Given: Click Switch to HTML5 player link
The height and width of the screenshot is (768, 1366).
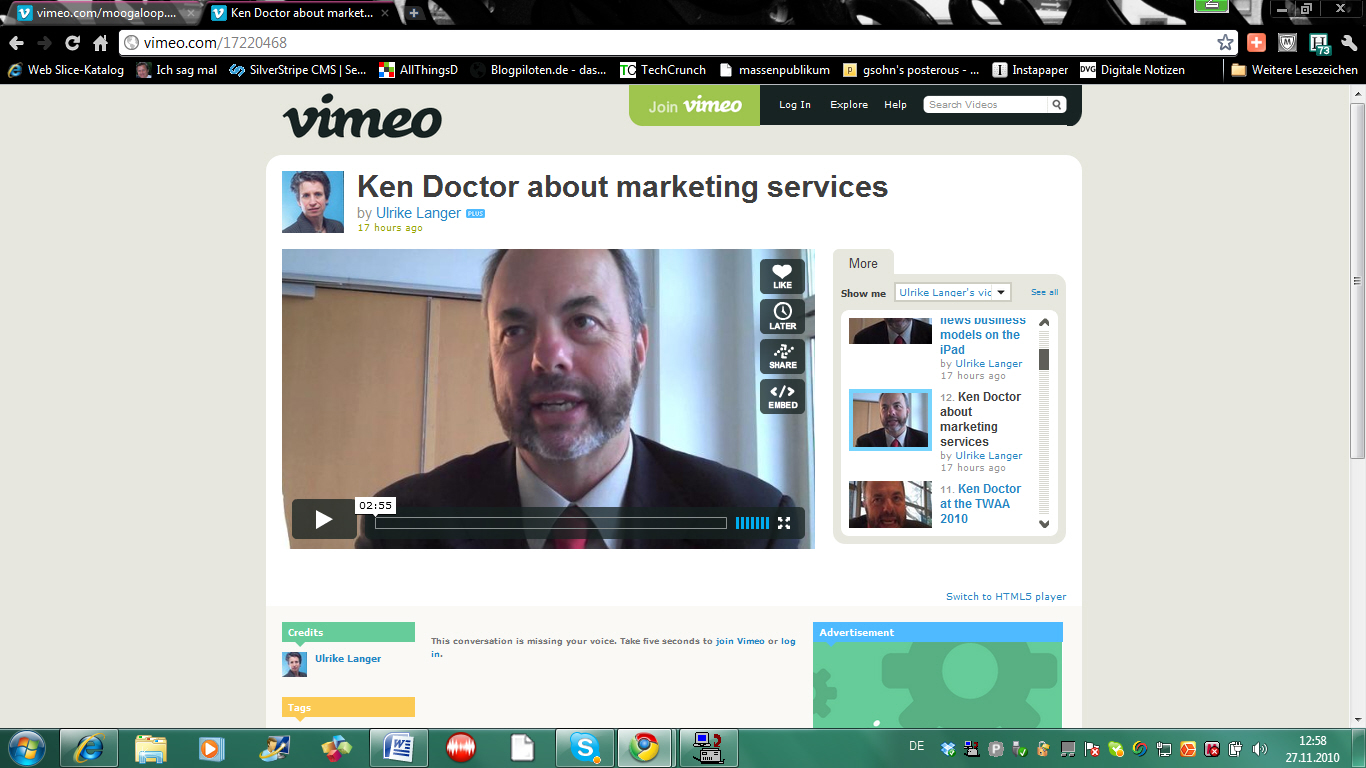Looking at the screenshot, I should 1006,597.
